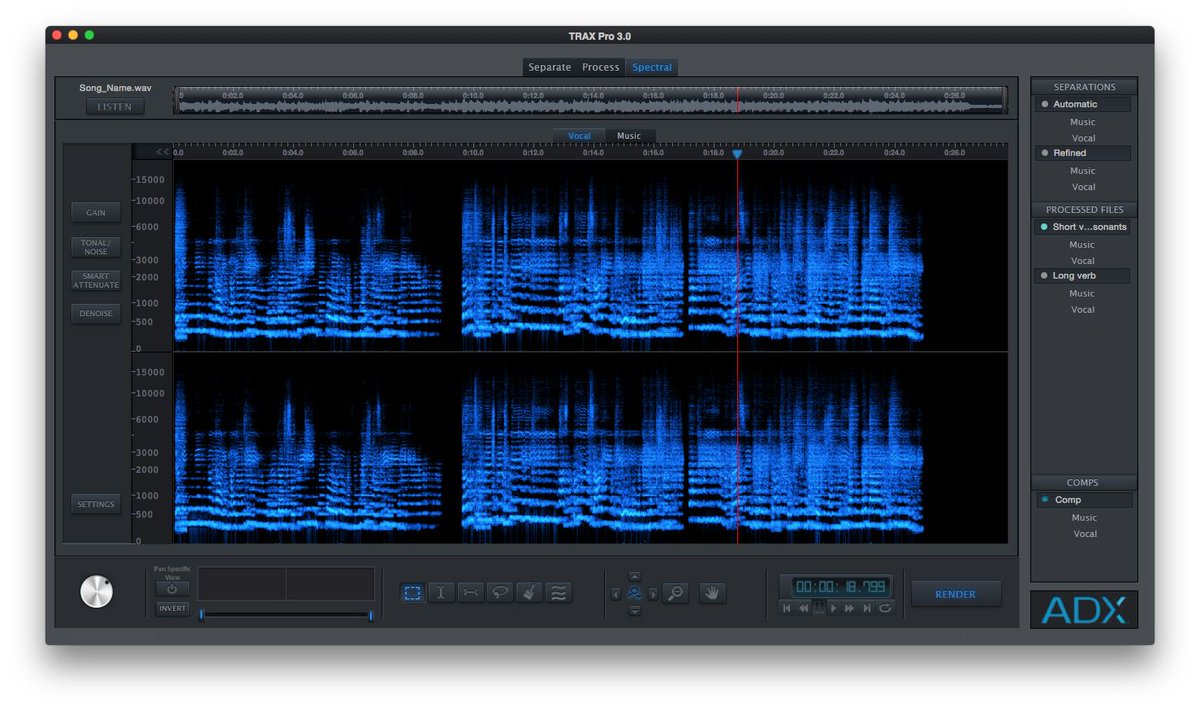This screenshot has width=1200, height=710.
Task: Open the SMART ATTENUATE tool
Action: pos(96,281)
